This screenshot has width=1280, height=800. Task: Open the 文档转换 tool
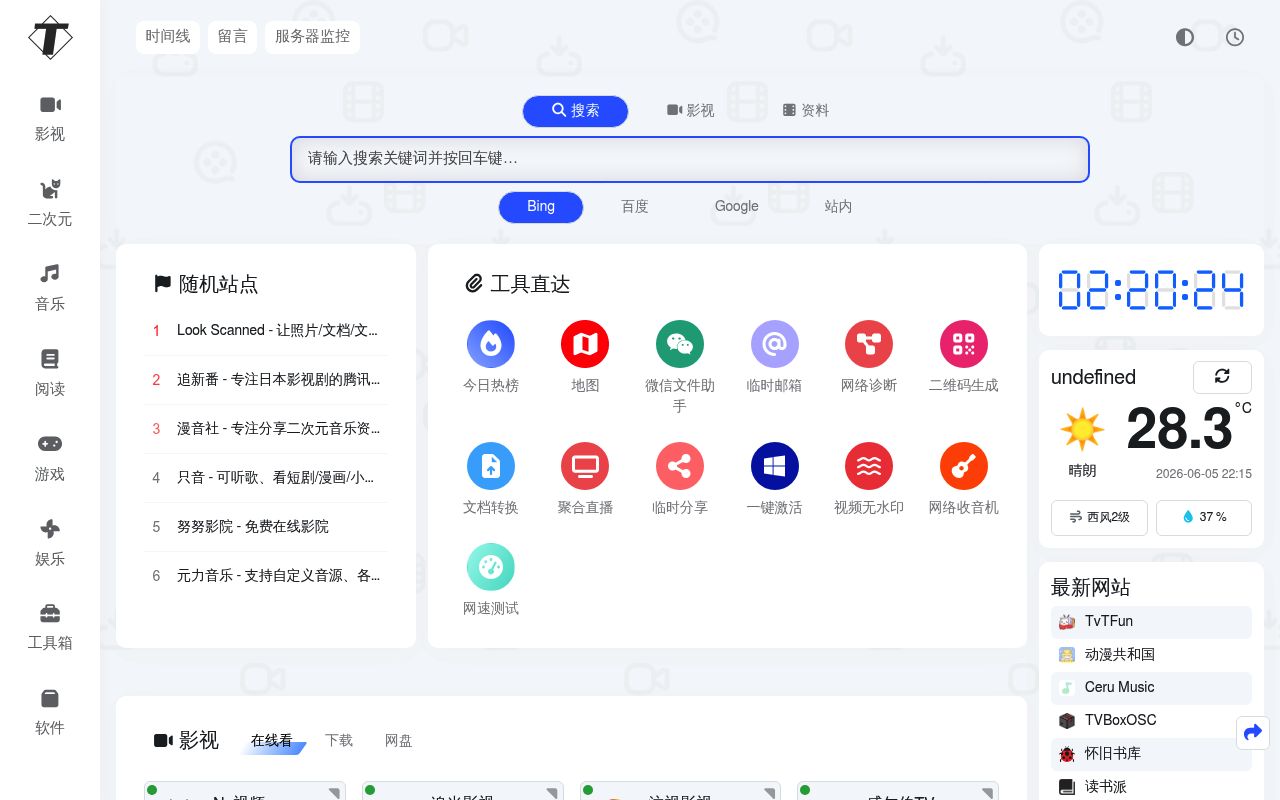coord(491,479)
